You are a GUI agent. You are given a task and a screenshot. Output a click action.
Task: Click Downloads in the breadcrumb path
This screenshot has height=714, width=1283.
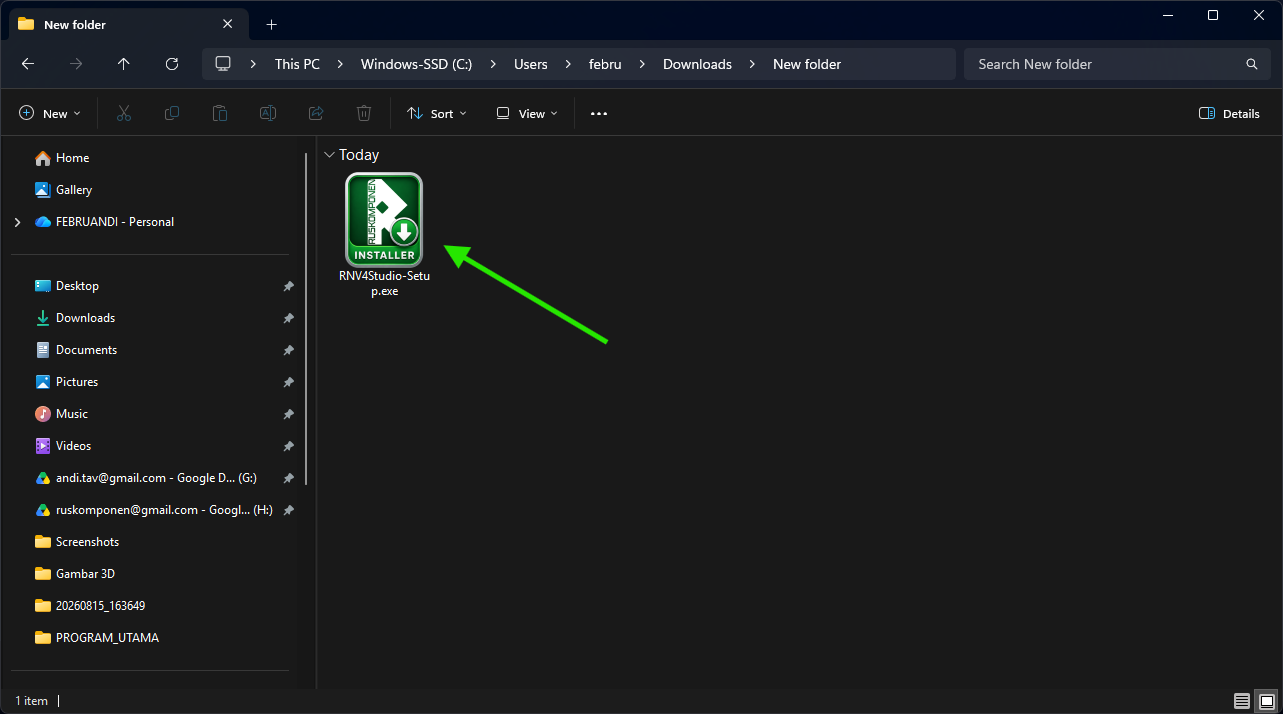(697, 64)
